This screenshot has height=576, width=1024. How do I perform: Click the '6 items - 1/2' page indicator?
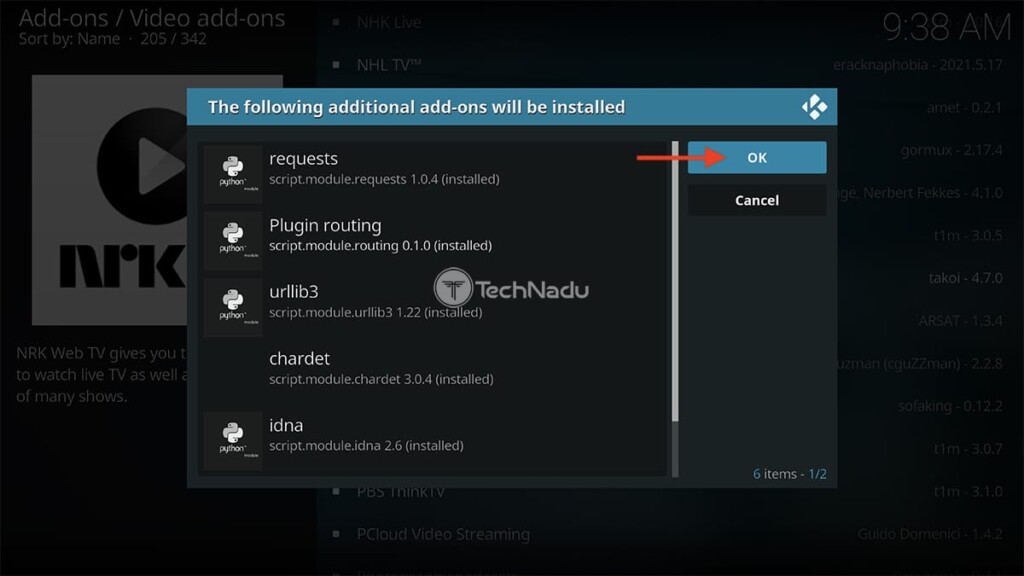pos(790,473)
